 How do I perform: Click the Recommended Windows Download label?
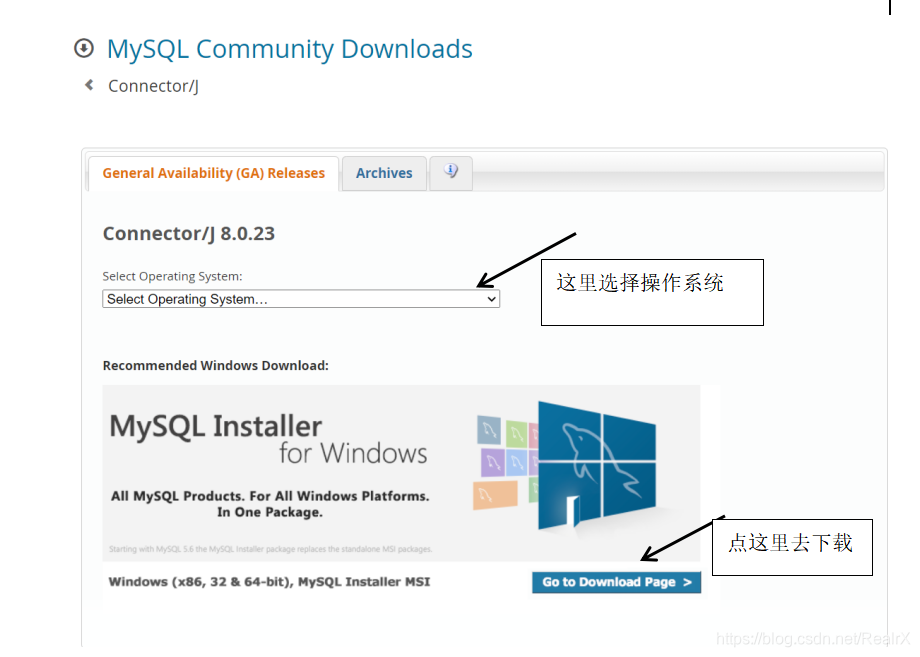pos(215,365)
